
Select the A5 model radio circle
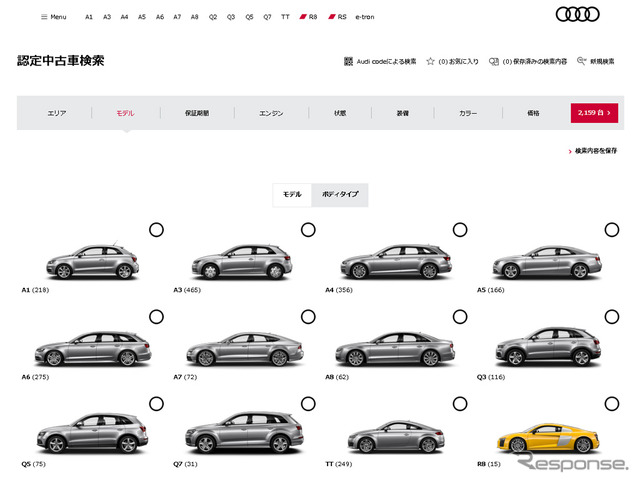tap(612, 230)
